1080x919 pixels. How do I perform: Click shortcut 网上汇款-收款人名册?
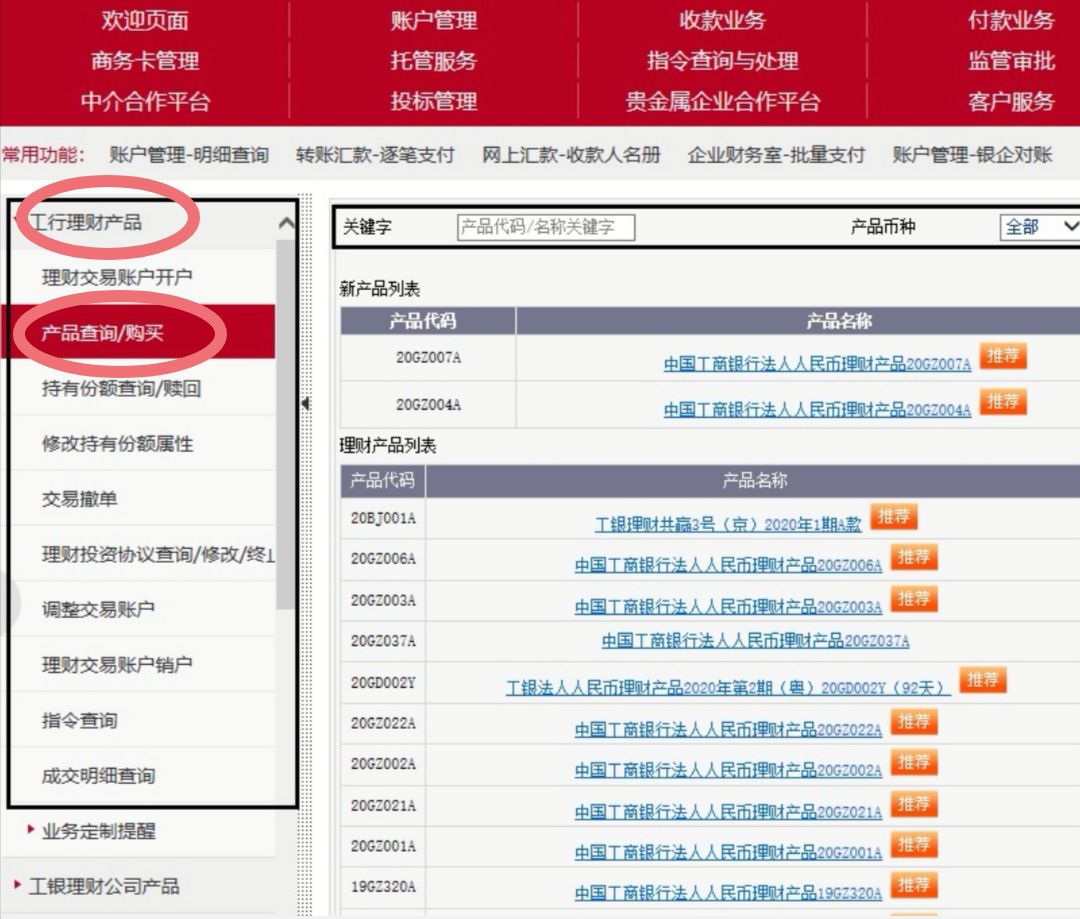pyautogui.click(x=571, y=154)
